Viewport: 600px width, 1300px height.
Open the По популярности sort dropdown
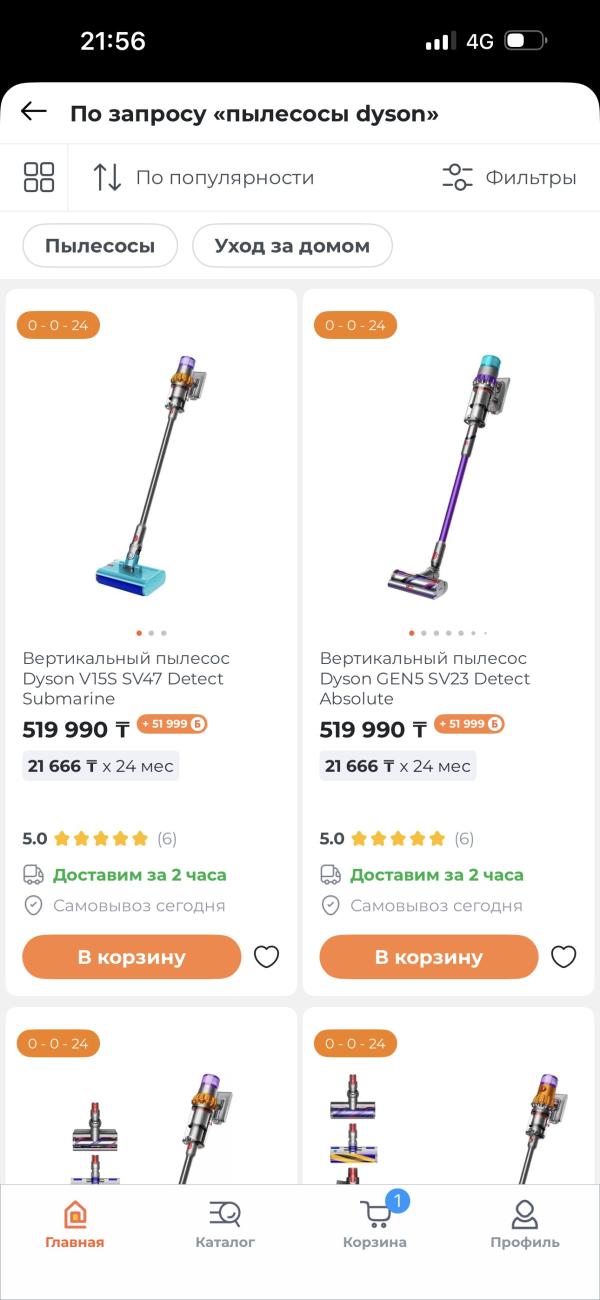(224, 178)
